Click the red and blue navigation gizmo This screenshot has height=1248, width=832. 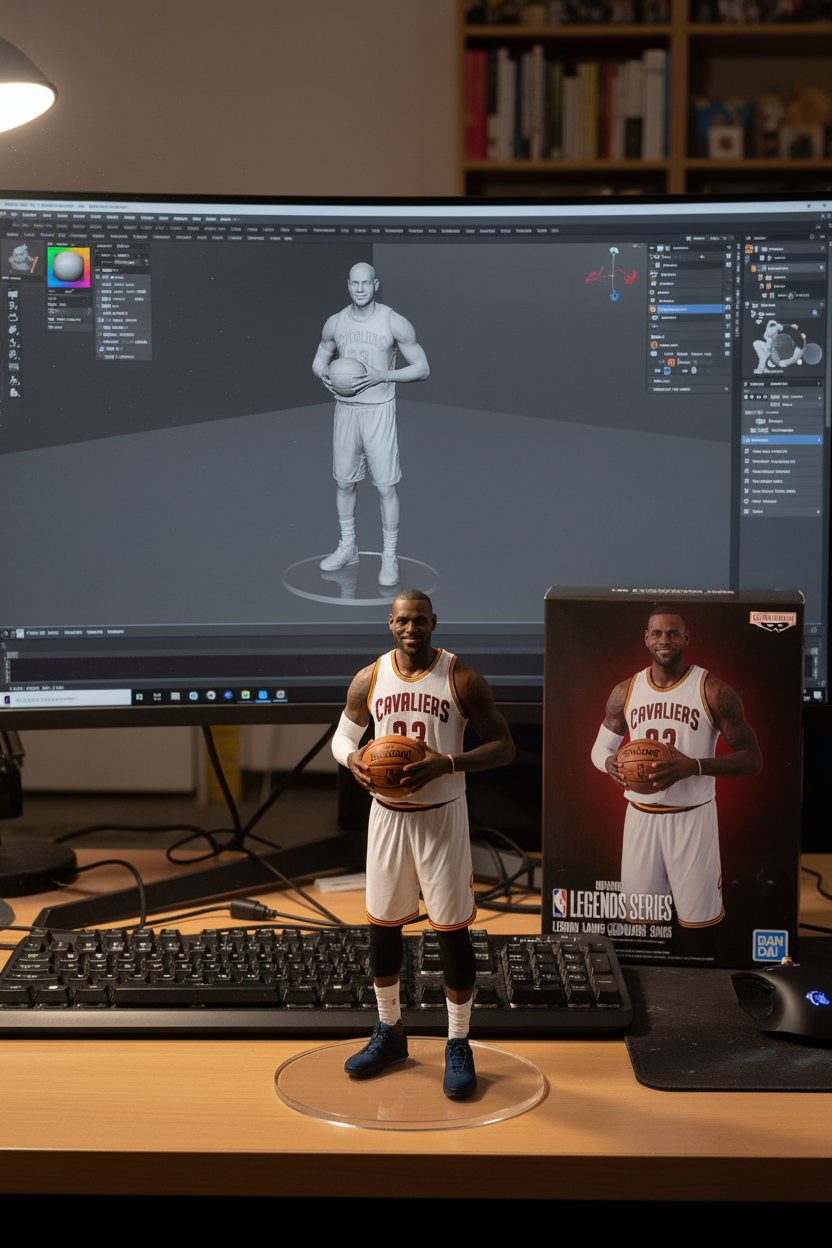[612, 273]
